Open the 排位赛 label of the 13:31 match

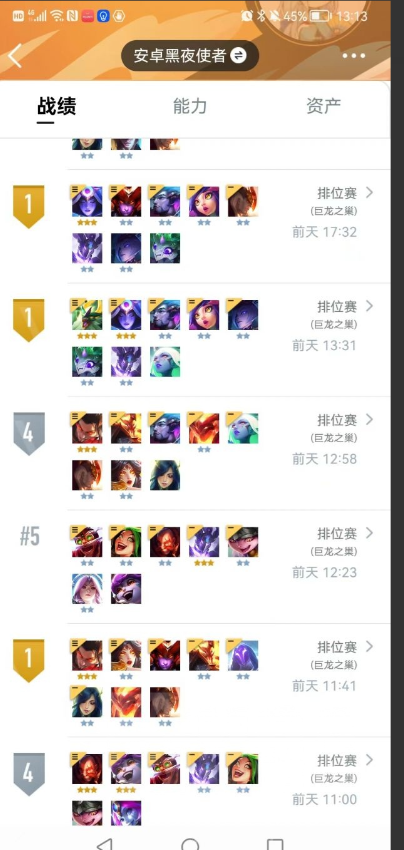tap(337, 307)
